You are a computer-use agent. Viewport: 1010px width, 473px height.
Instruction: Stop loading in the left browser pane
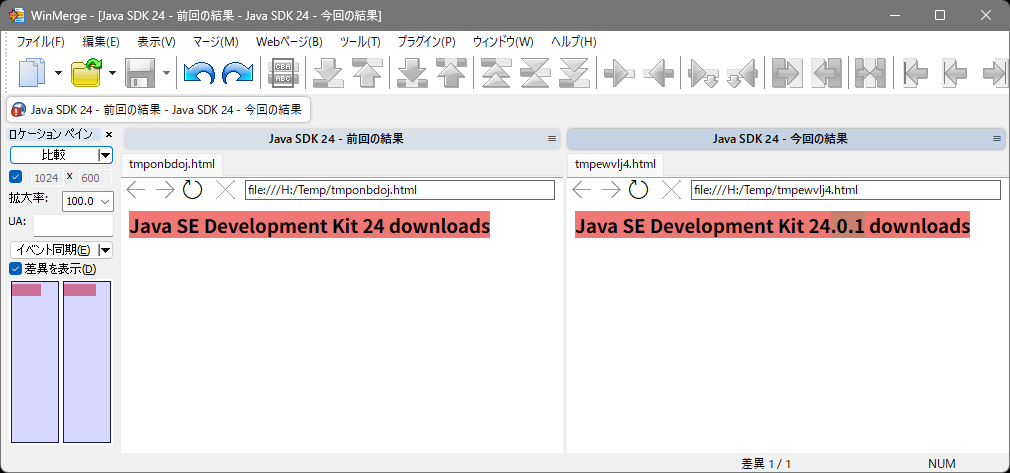[x=225, y=189]
